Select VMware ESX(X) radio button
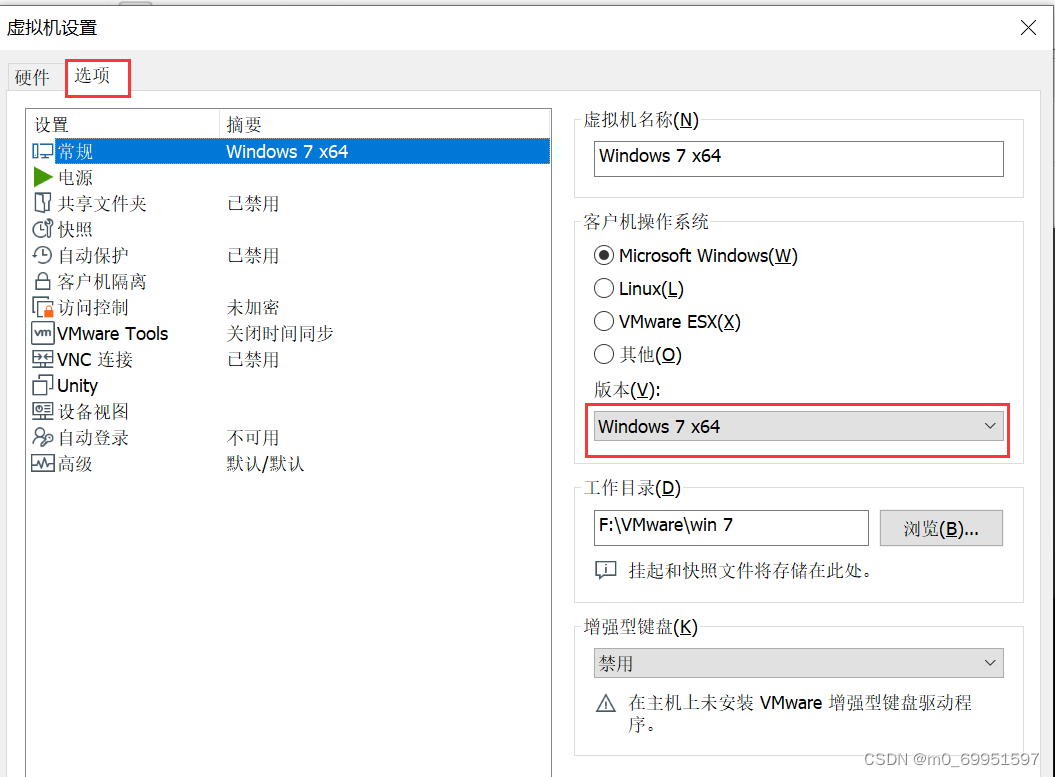 click(x=604, y=322)
